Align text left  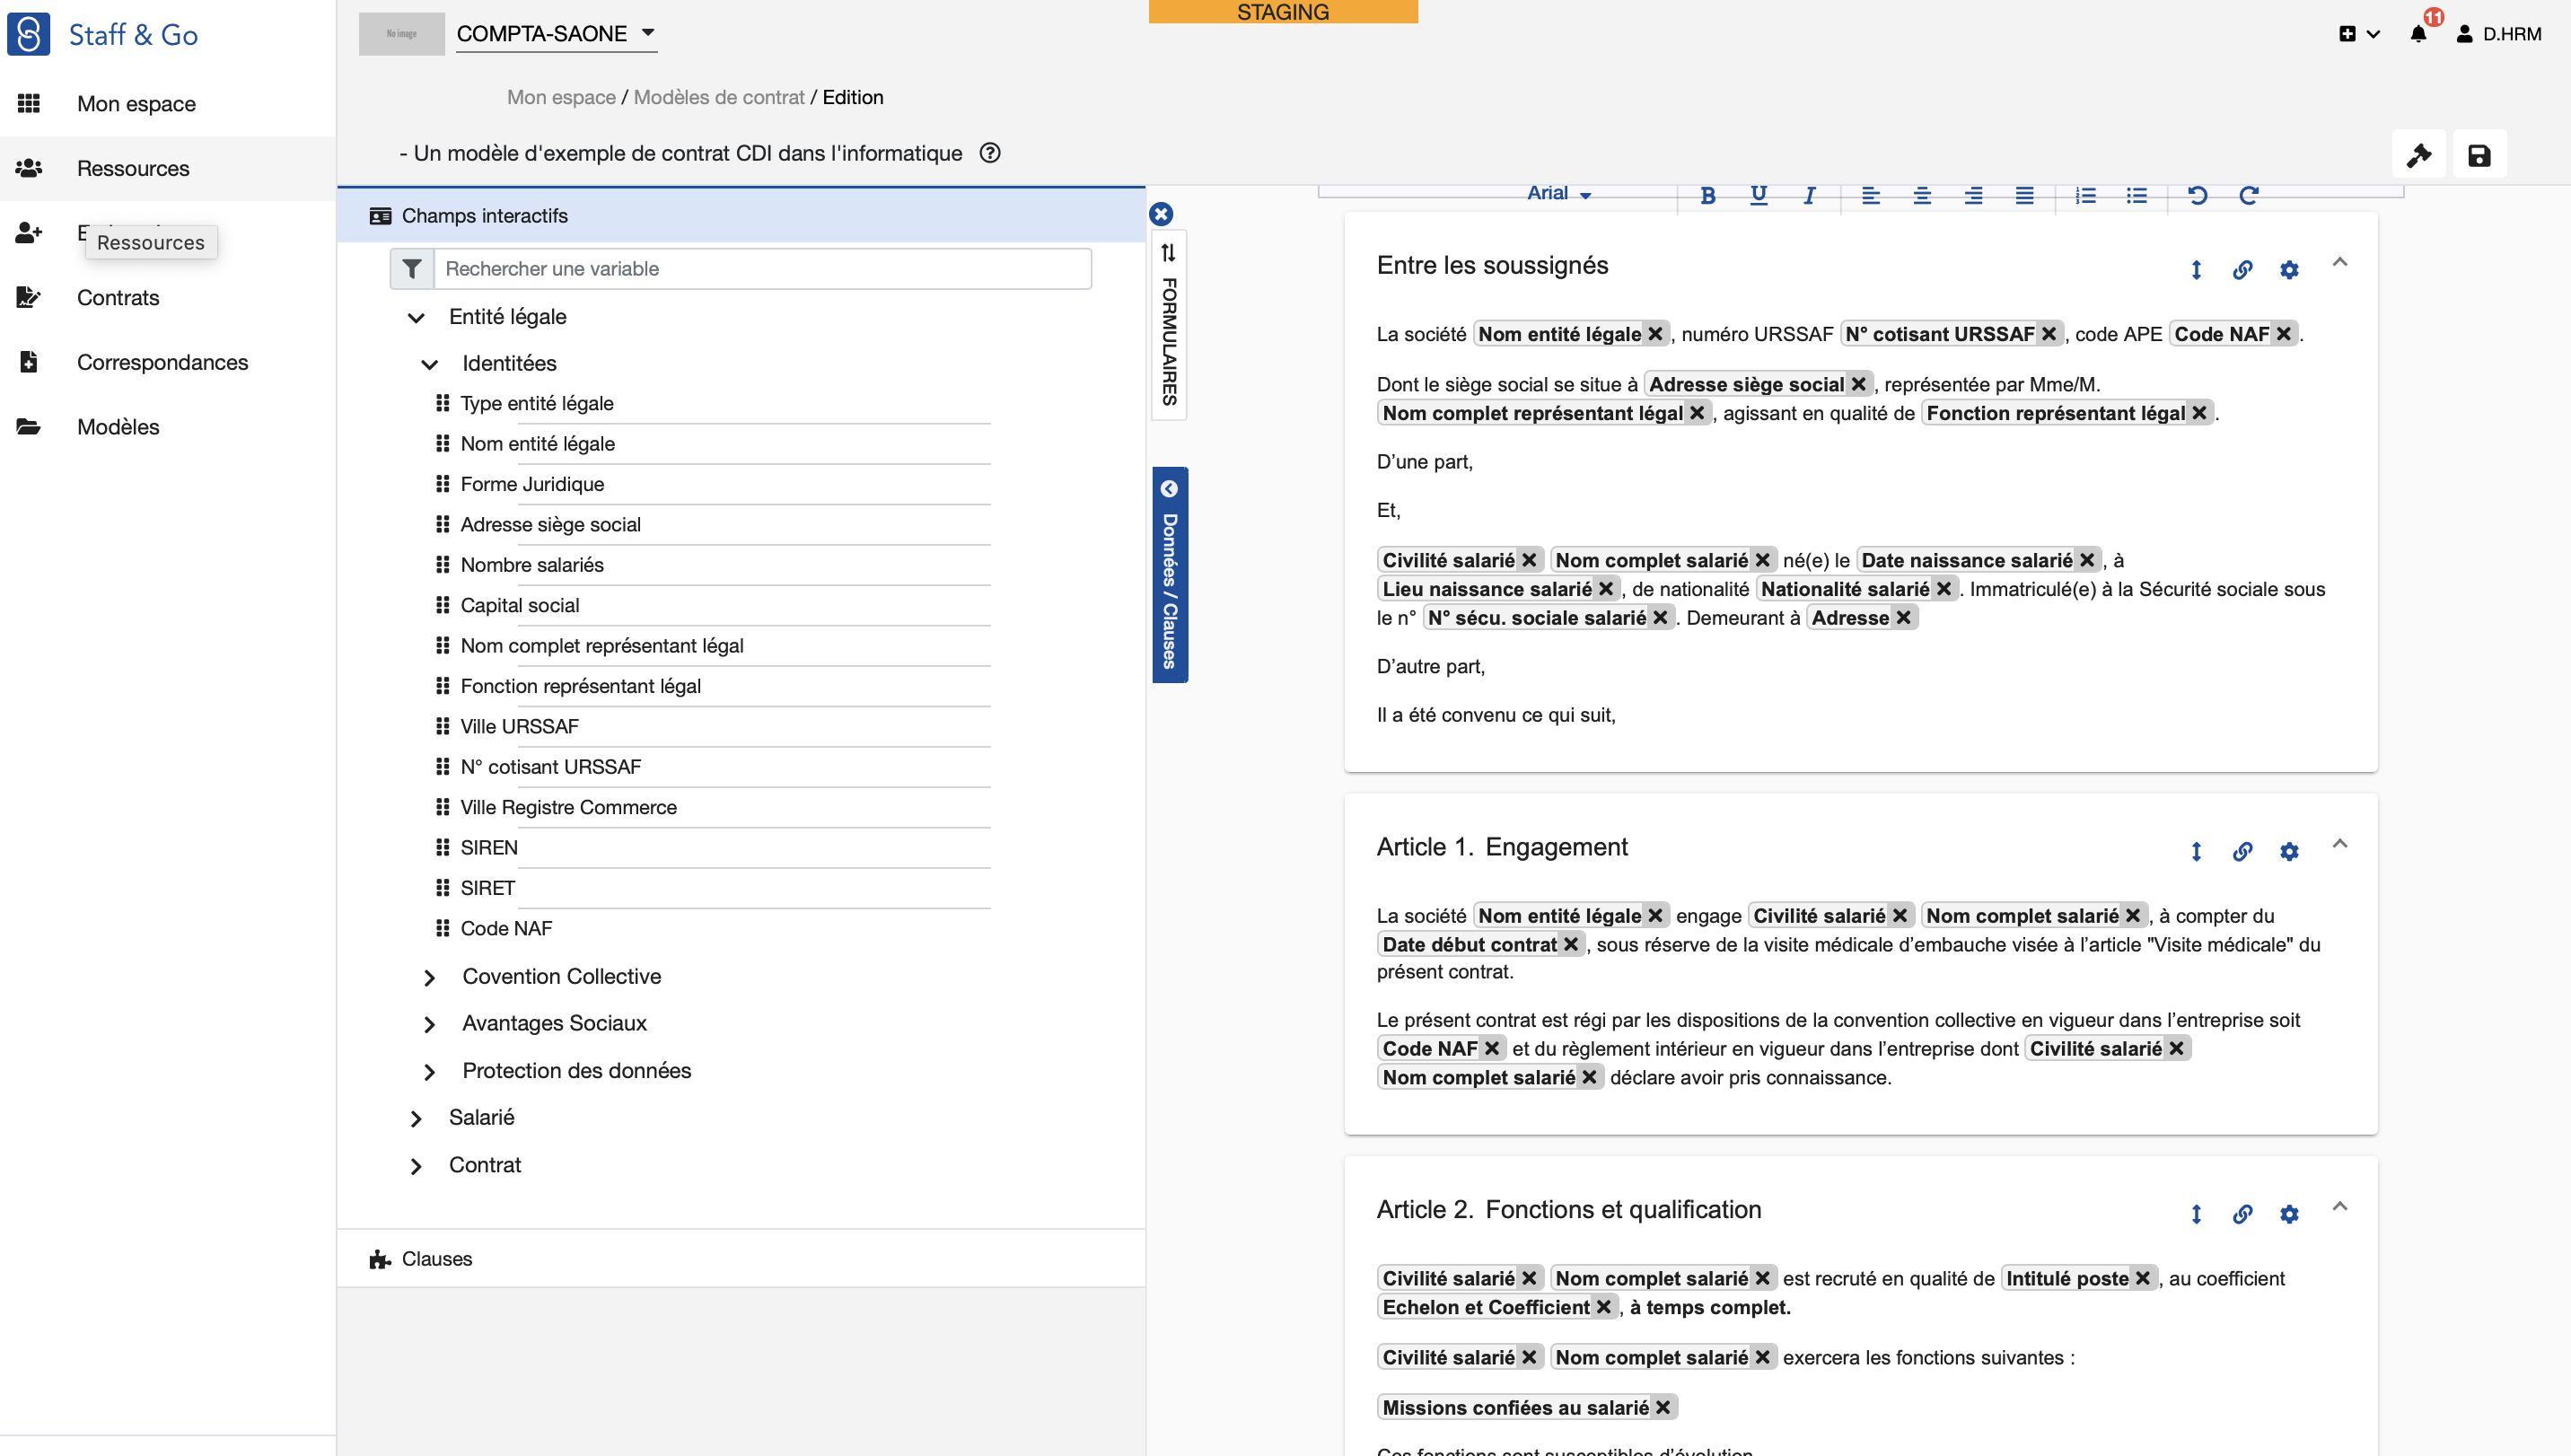[x=1871, y=195]
